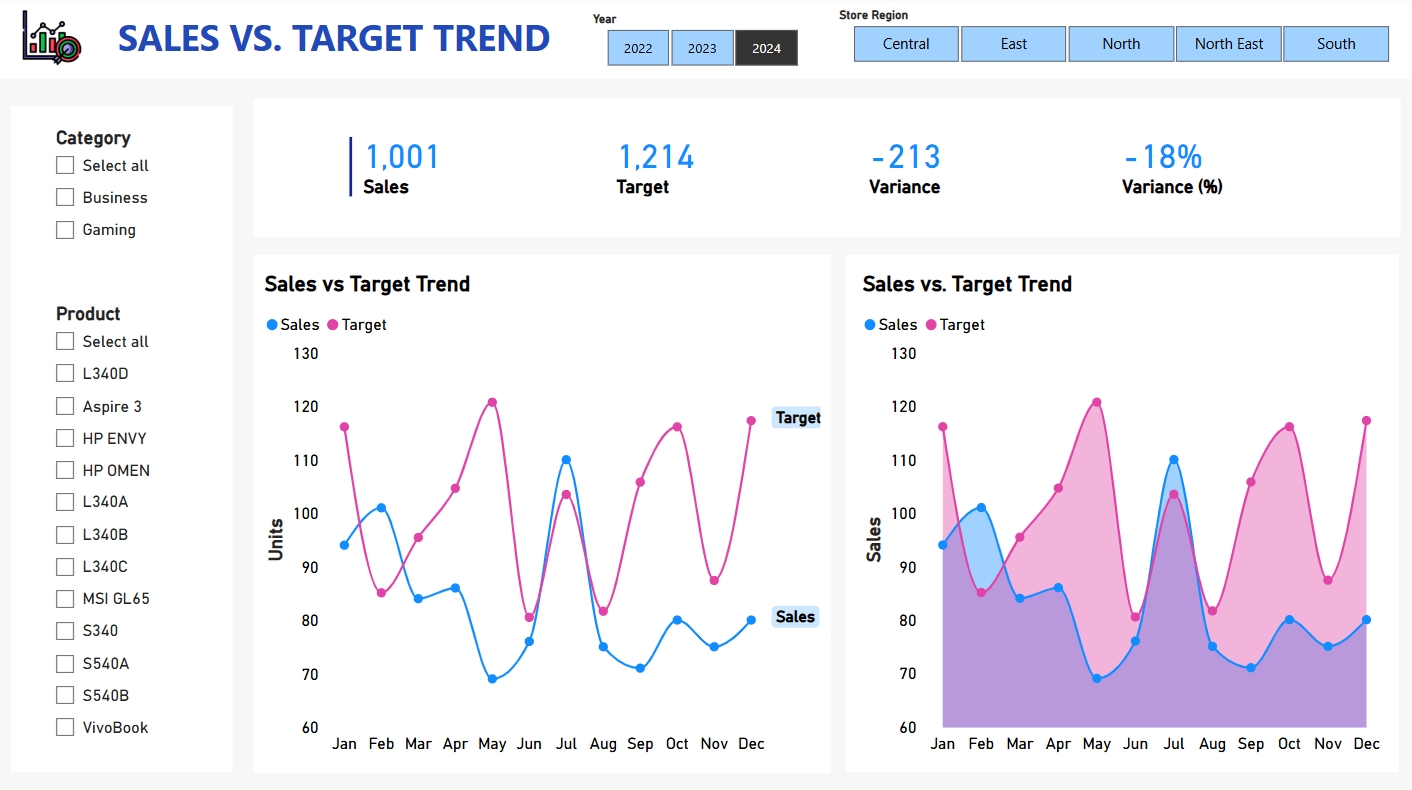Click the 1,001 Sales KPI value
Image resolution: width=1412 pixels, height=790 pixels.
click(x=402, y=157)
